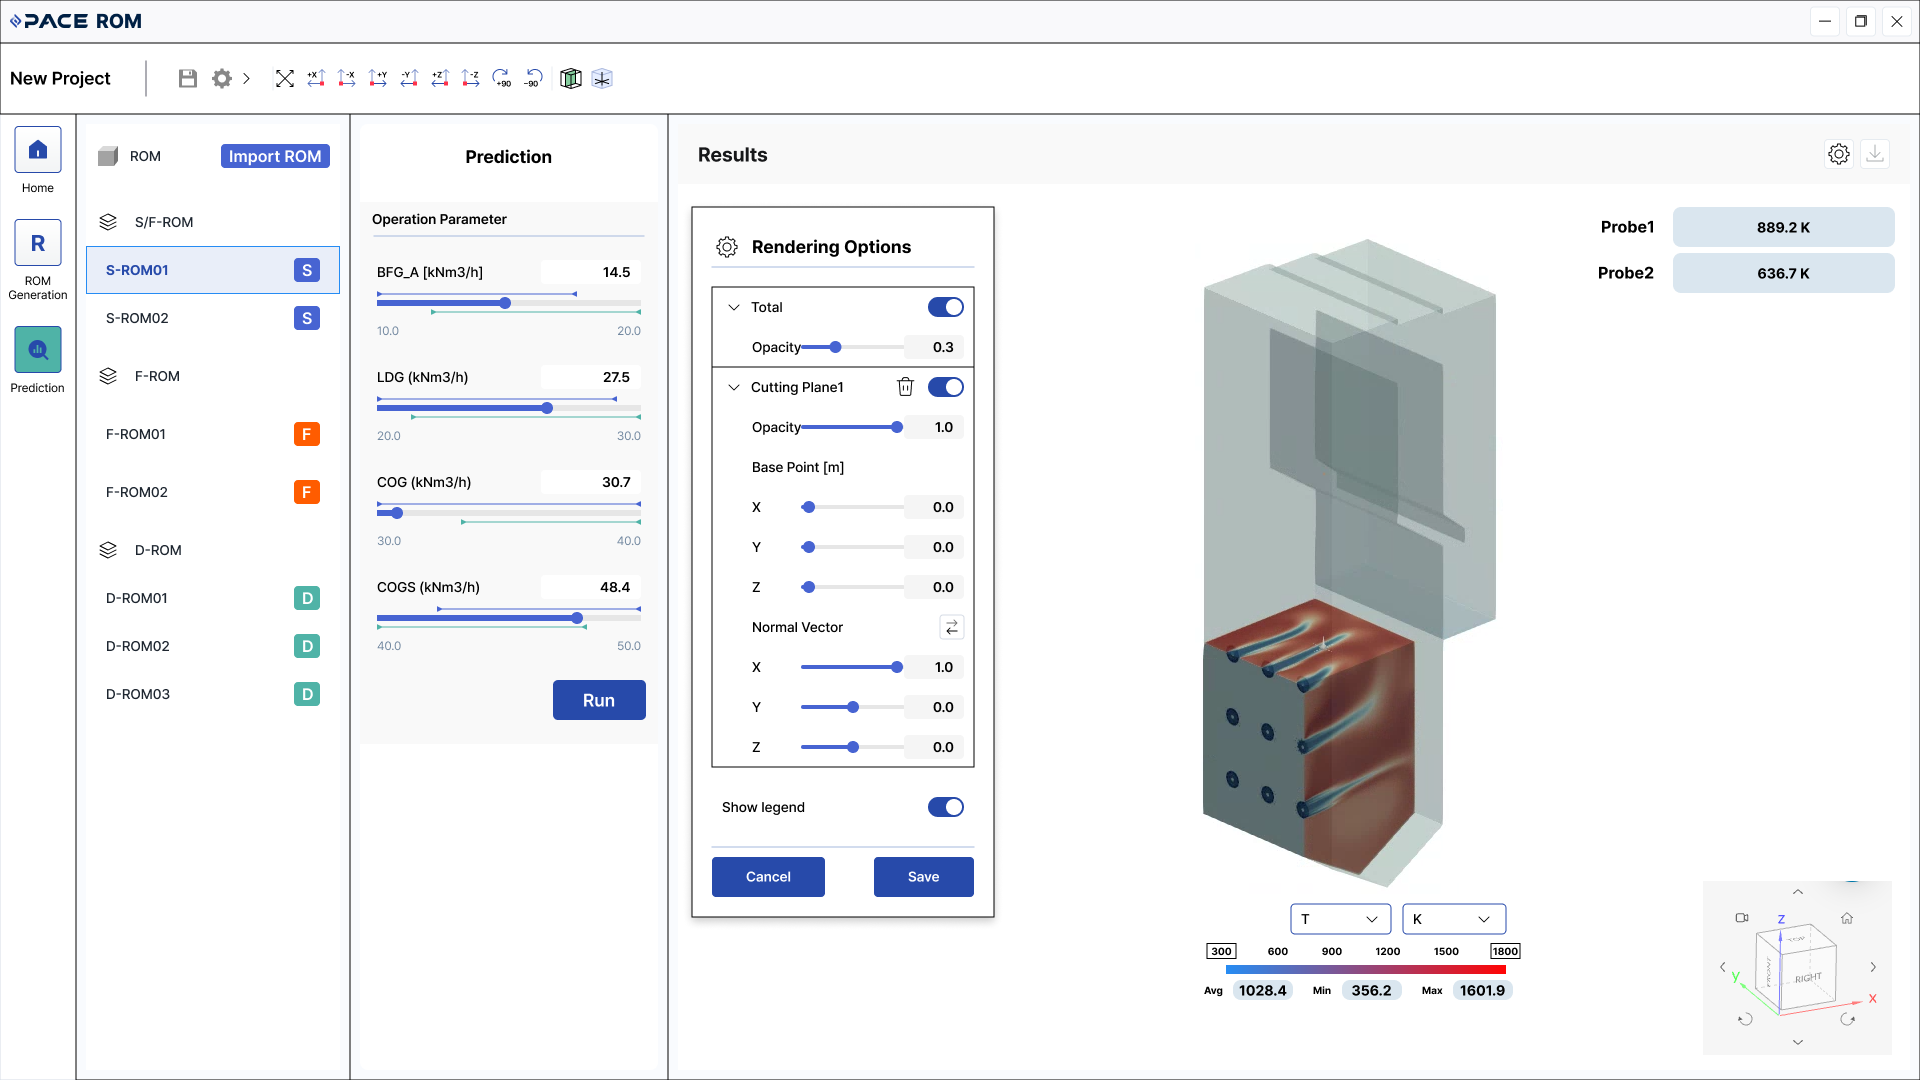The height and width of the screenshot is (1080, 1920).
Task: Rotate view cube clockwise
Action: (x=1848, y=1019)
